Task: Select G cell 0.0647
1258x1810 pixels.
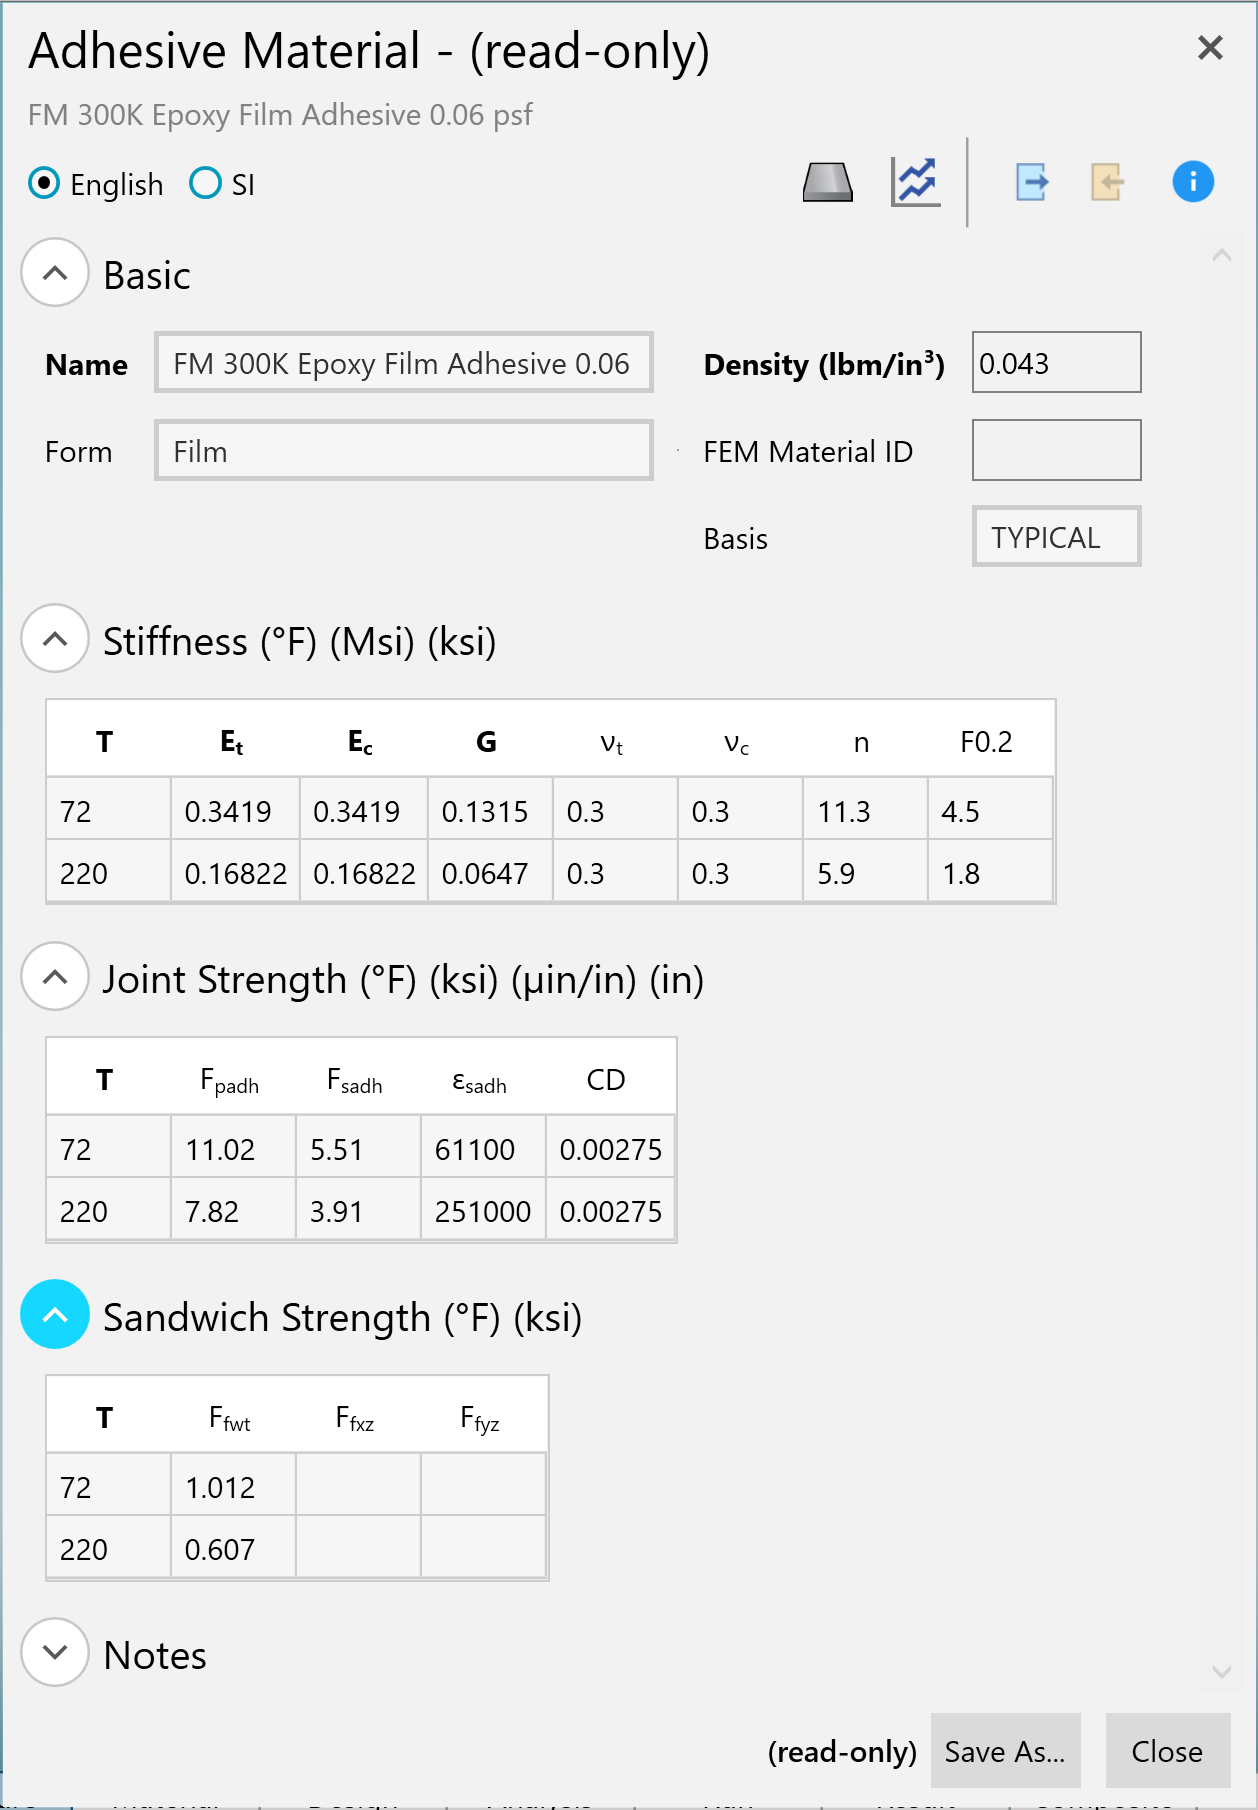Action: point(490,873)
